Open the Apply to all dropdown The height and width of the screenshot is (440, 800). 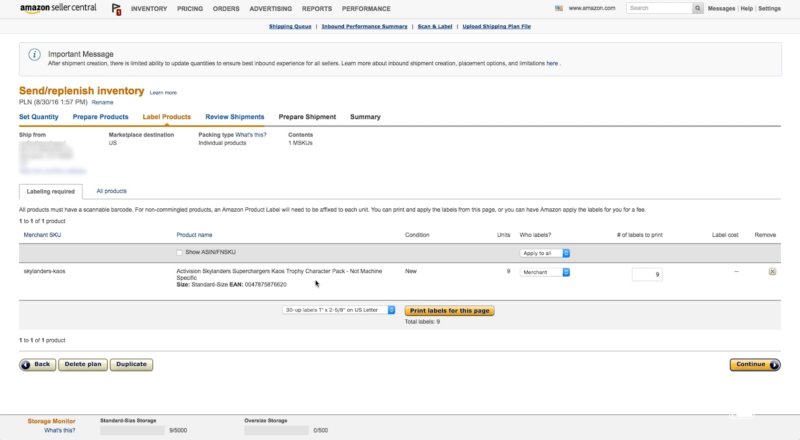(x=544, y=253)
